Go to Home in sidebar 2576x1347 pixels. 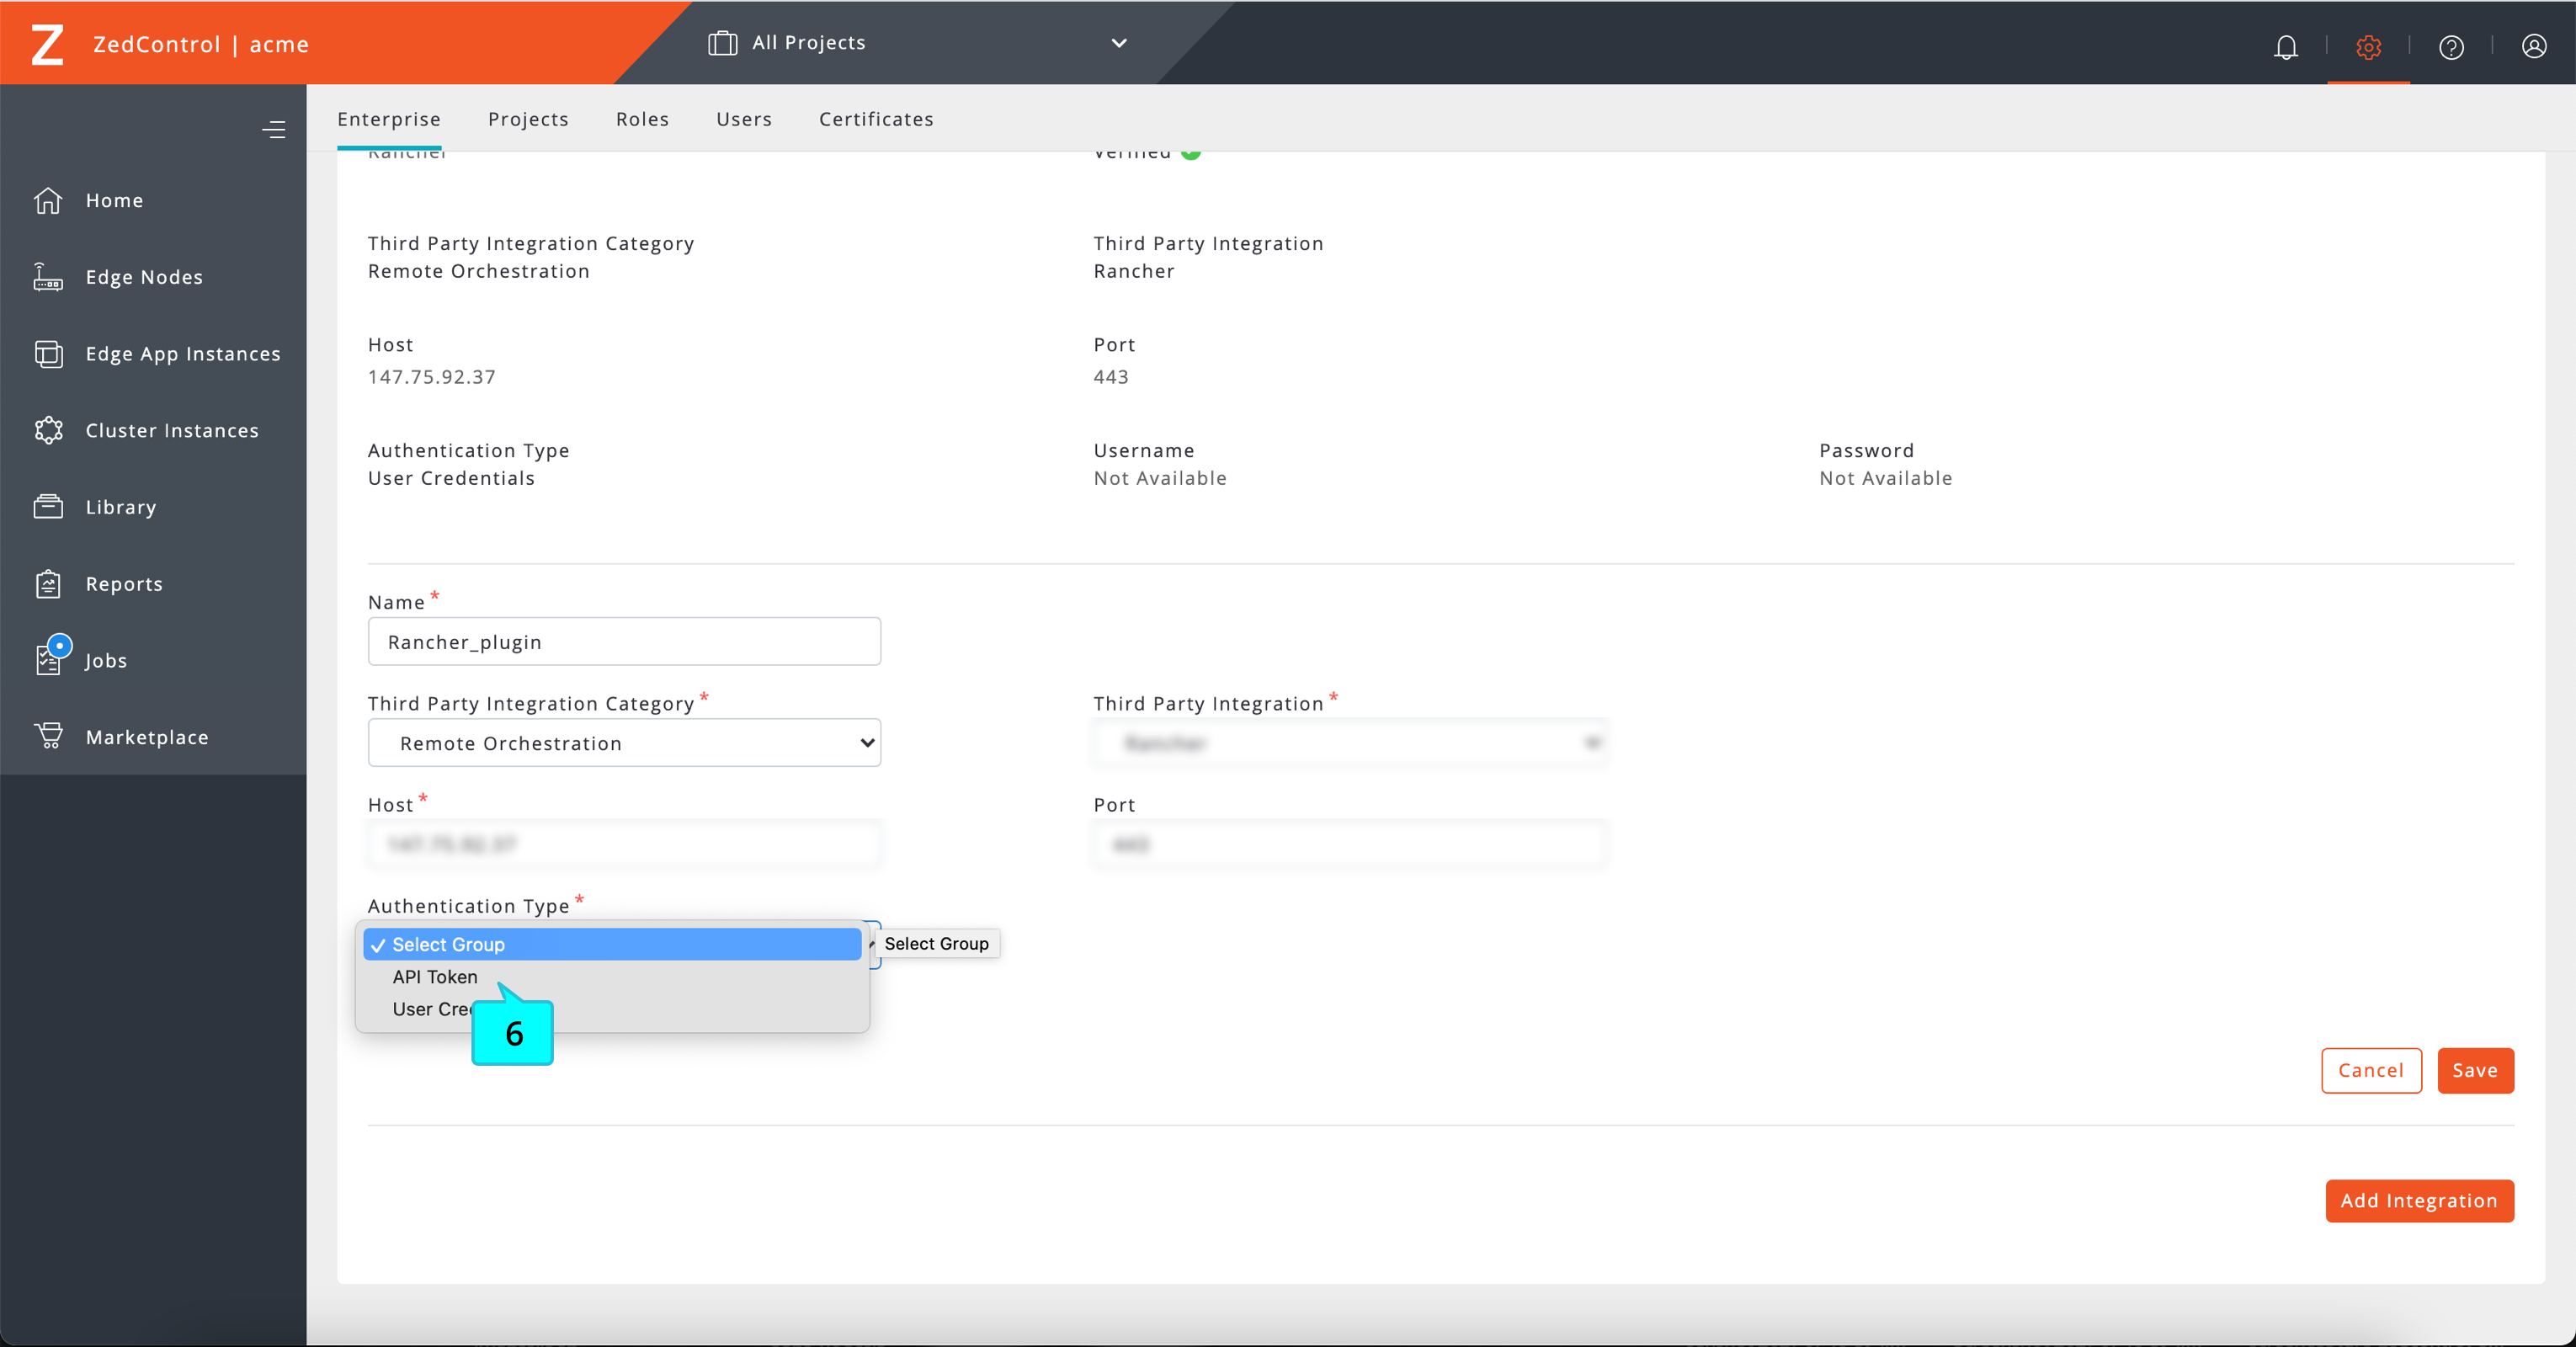114,200
